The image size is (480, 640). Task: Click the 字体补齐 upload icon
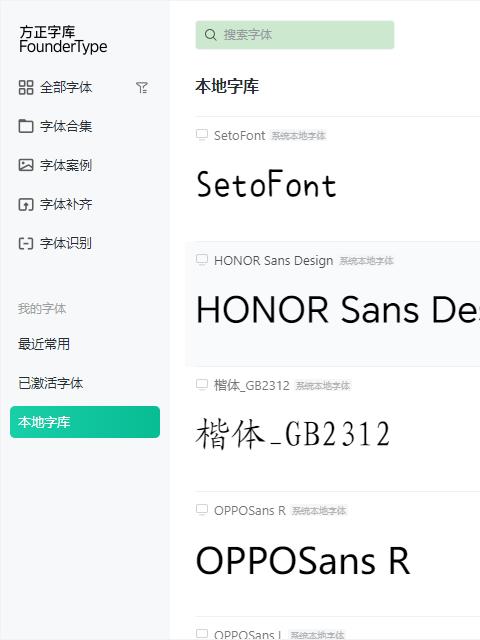coord(26,204)
